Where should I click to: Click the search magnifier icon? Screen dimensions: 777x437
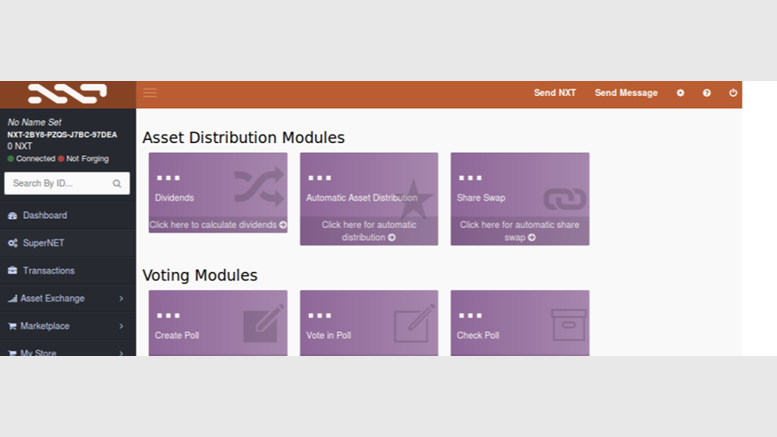coord(117,184)
